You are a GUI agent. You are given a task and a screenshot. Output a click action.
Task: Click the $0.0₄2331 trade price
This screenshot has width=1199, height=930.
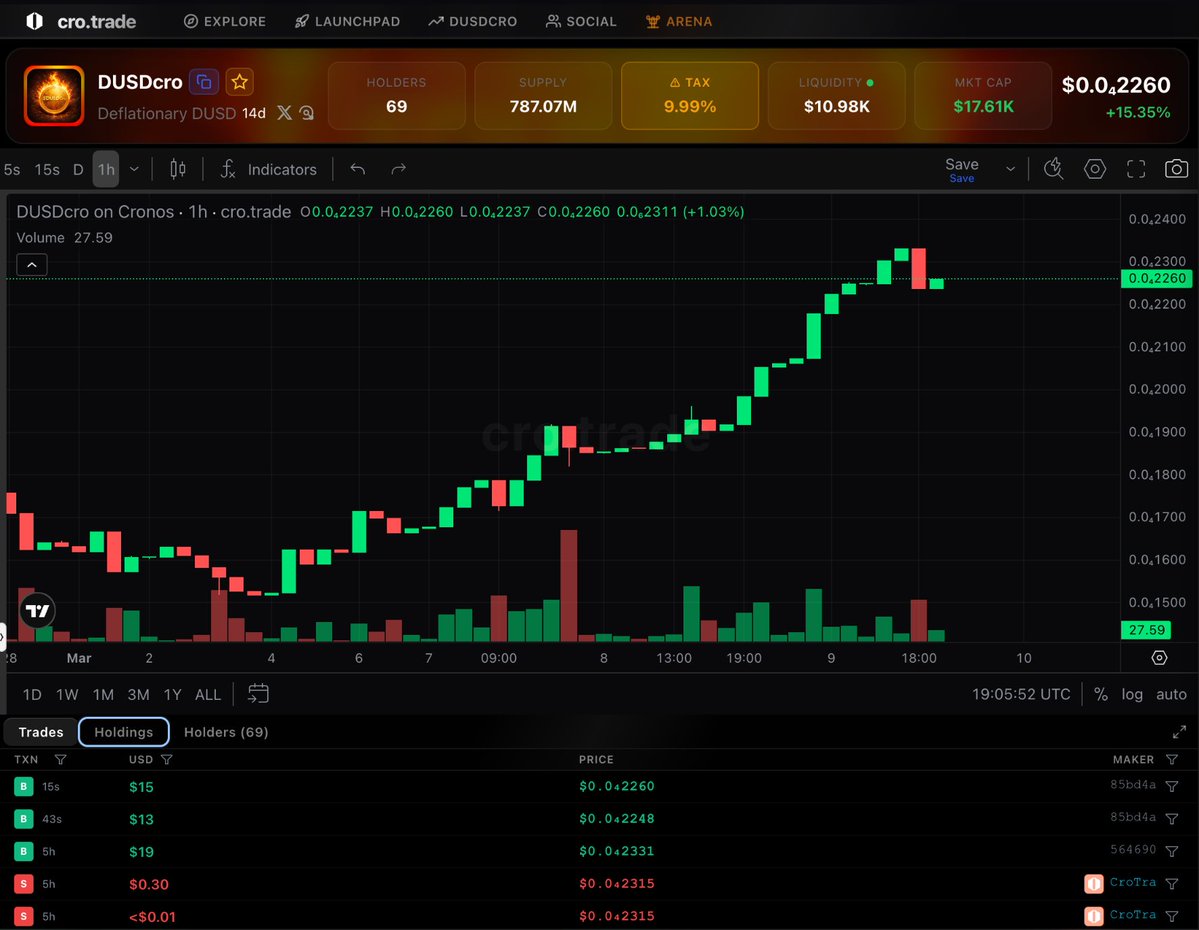click(x=616, y=850)
